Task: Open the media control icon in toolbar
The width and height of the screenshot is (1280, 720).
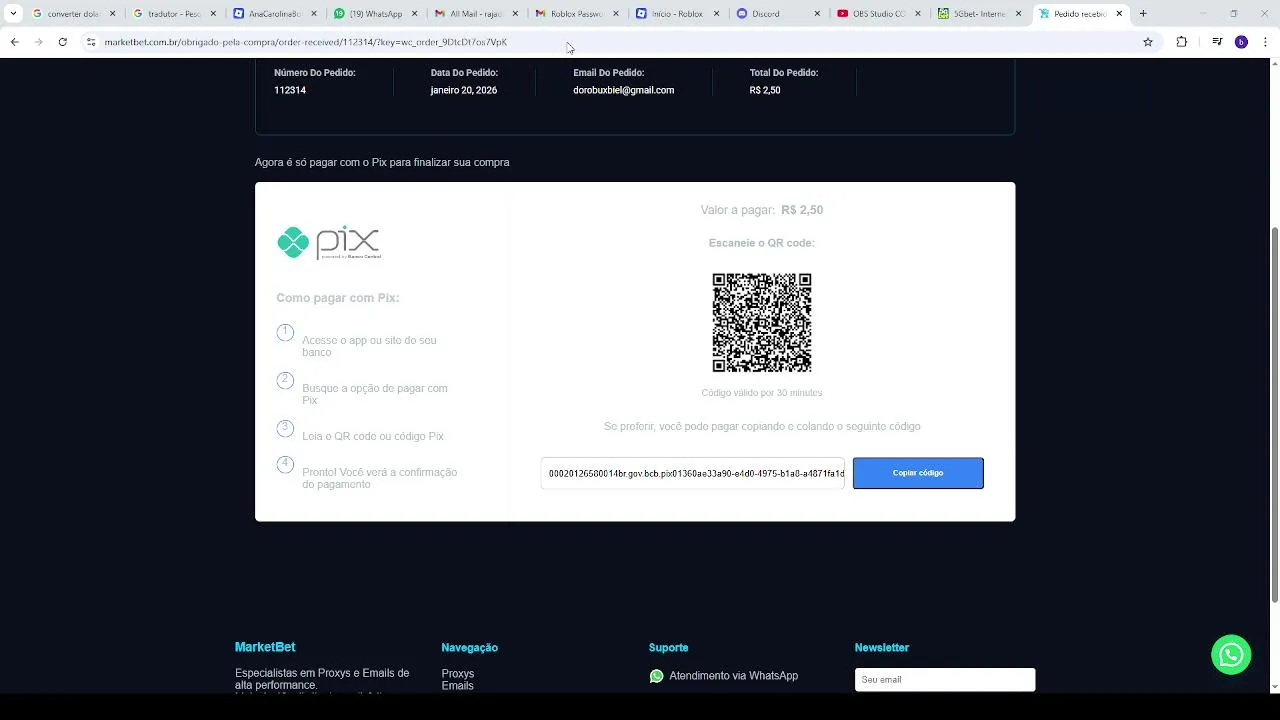Action: click(x=1217, y=42)
